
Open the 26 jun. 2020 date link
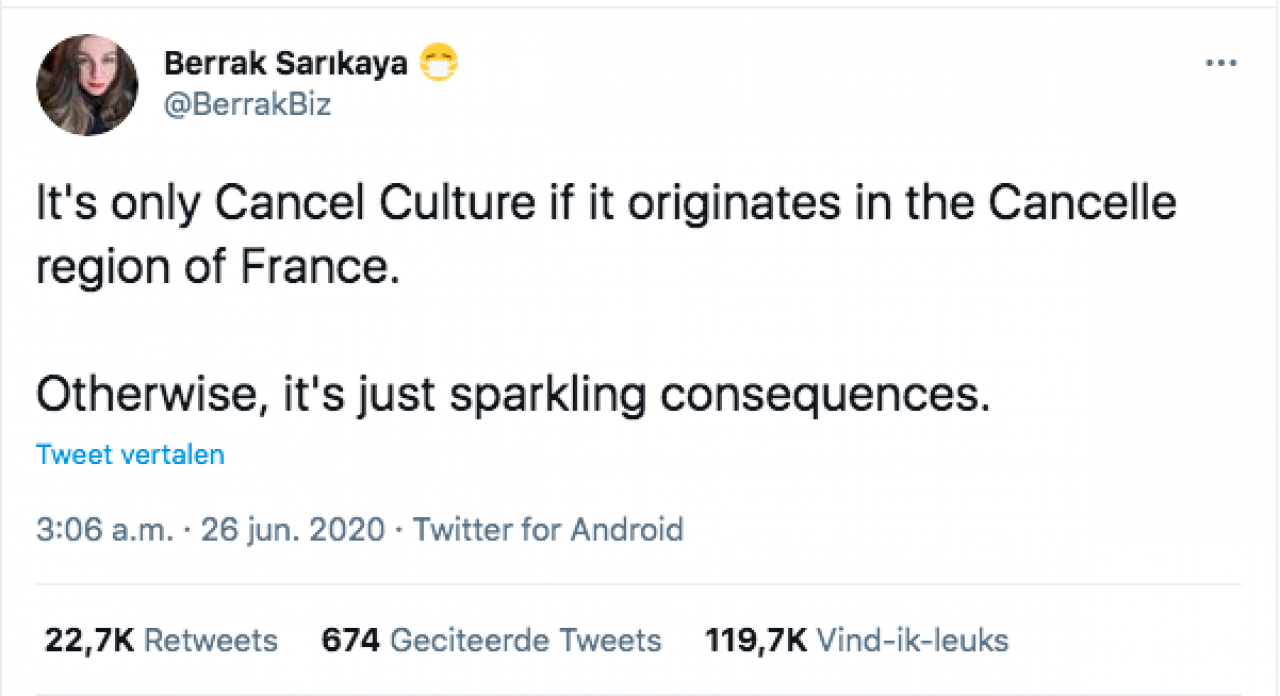coord(293,529)
